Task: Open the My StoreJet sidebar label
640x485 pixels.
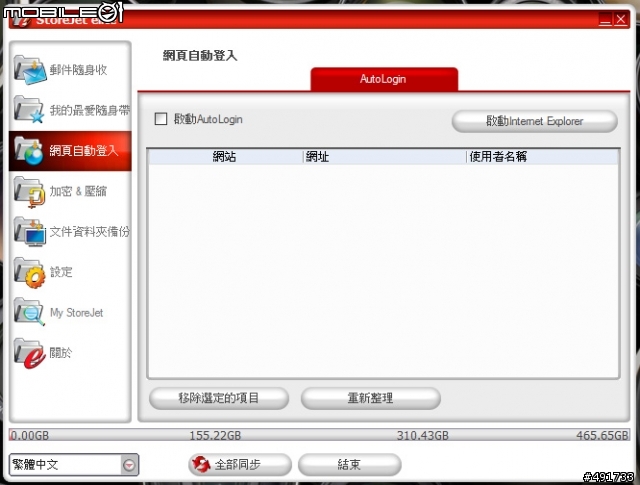Action: click(x=76, y=313)
